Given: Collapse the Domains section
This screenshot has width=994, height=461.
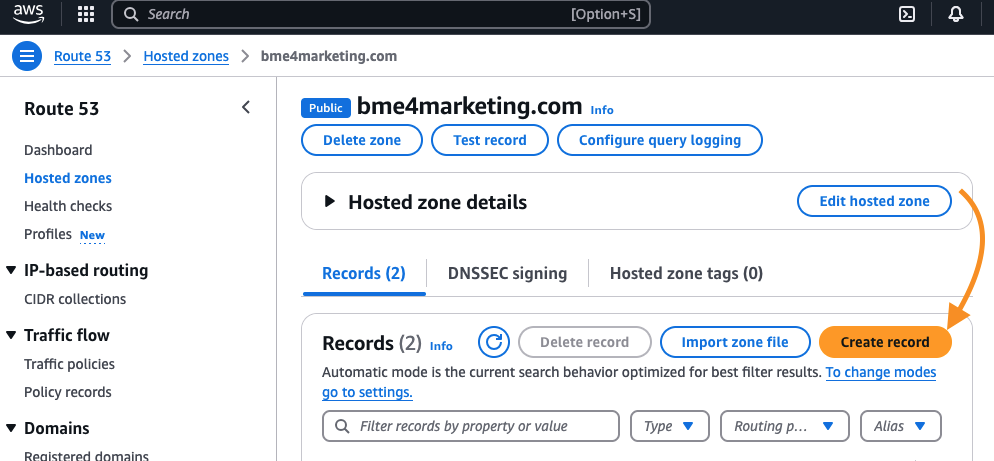Looking at the screenshot, I should pos(11,428).
